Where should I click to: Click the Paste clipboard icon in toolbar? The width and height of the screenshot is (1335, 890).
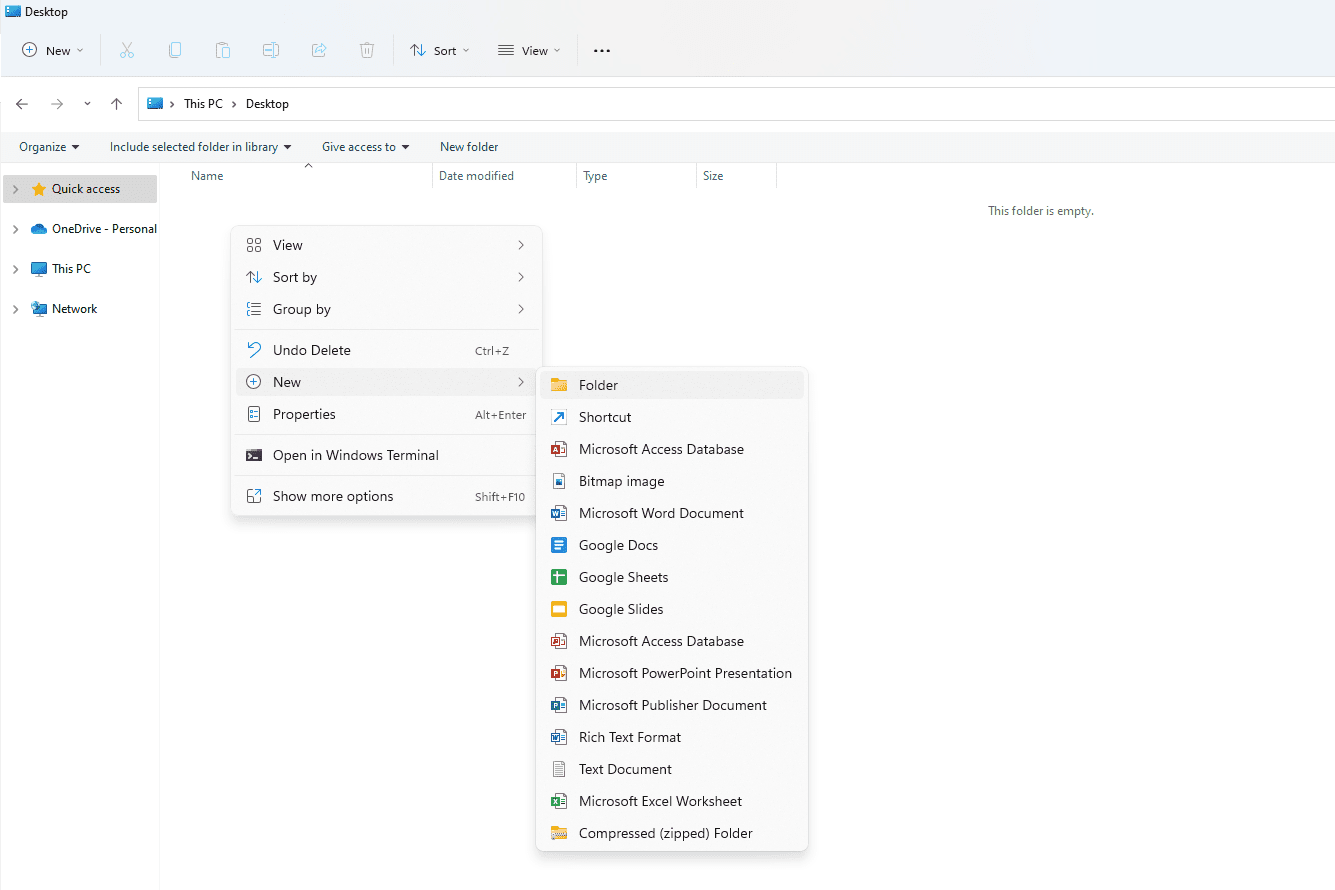(x=223, y=50)
